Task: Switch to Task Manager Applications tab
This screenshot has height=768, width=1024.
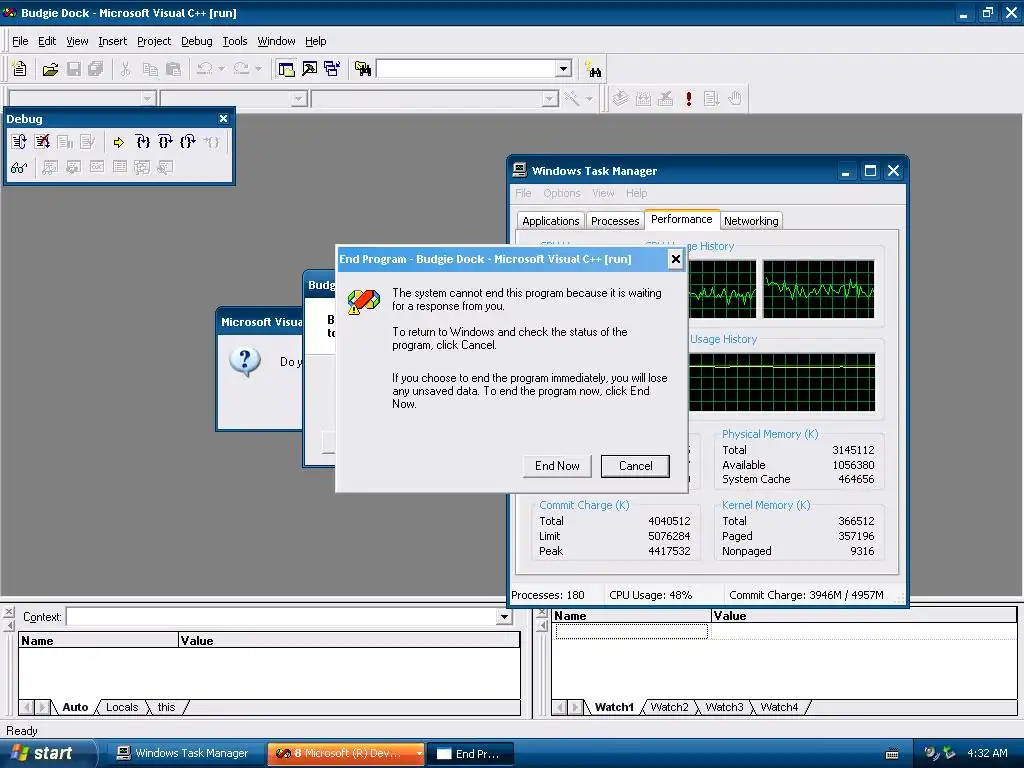Action: 551,221
